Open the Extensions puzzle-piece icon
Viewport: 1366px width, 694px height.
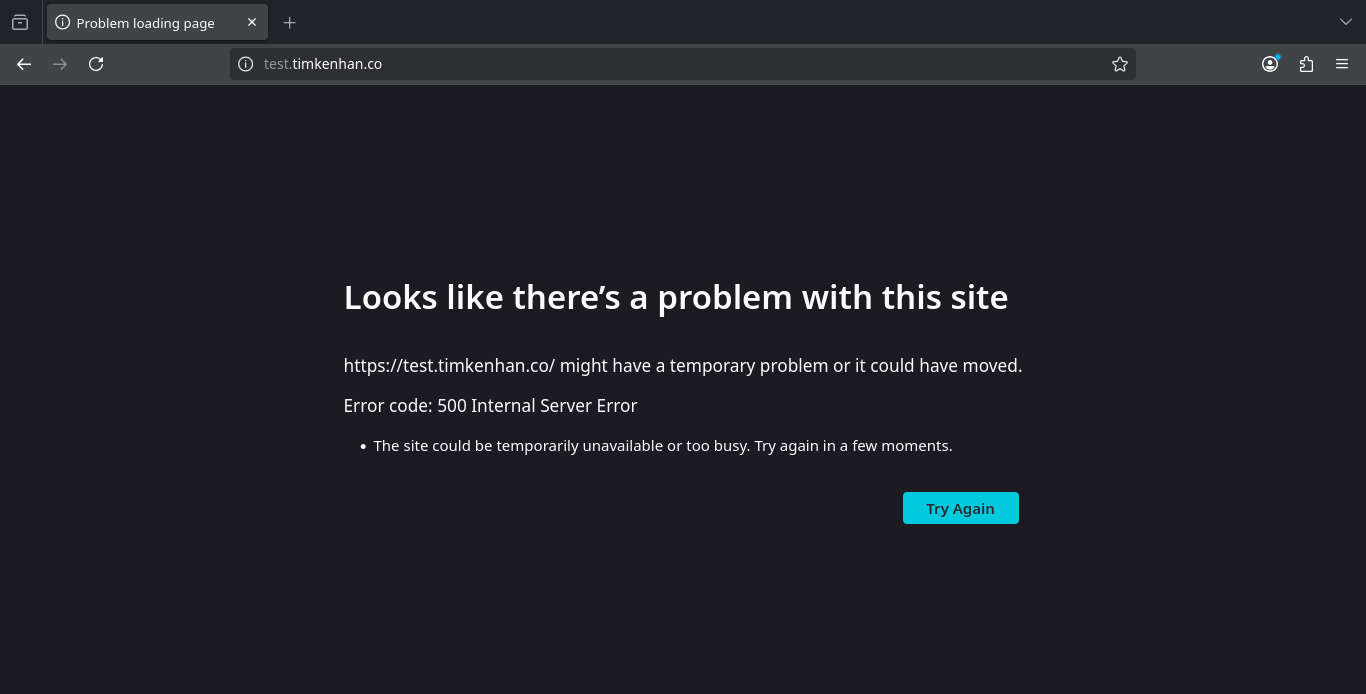click(1306, 63)
